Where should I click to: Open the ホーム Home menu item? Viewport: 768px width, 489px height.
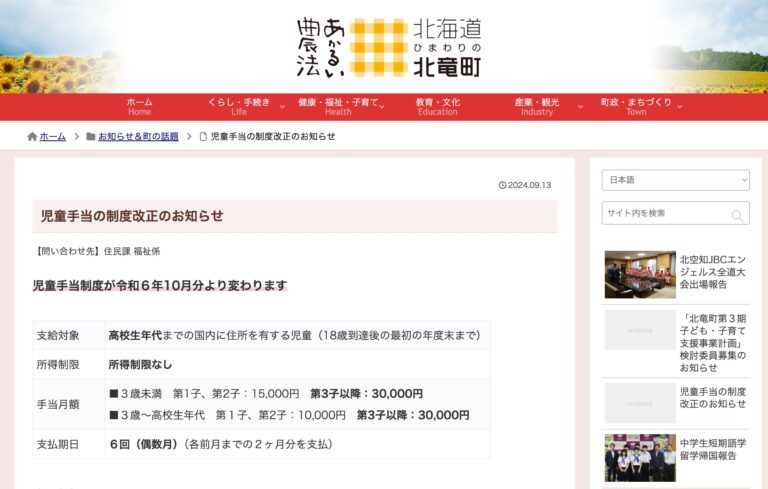click(140, 106)
